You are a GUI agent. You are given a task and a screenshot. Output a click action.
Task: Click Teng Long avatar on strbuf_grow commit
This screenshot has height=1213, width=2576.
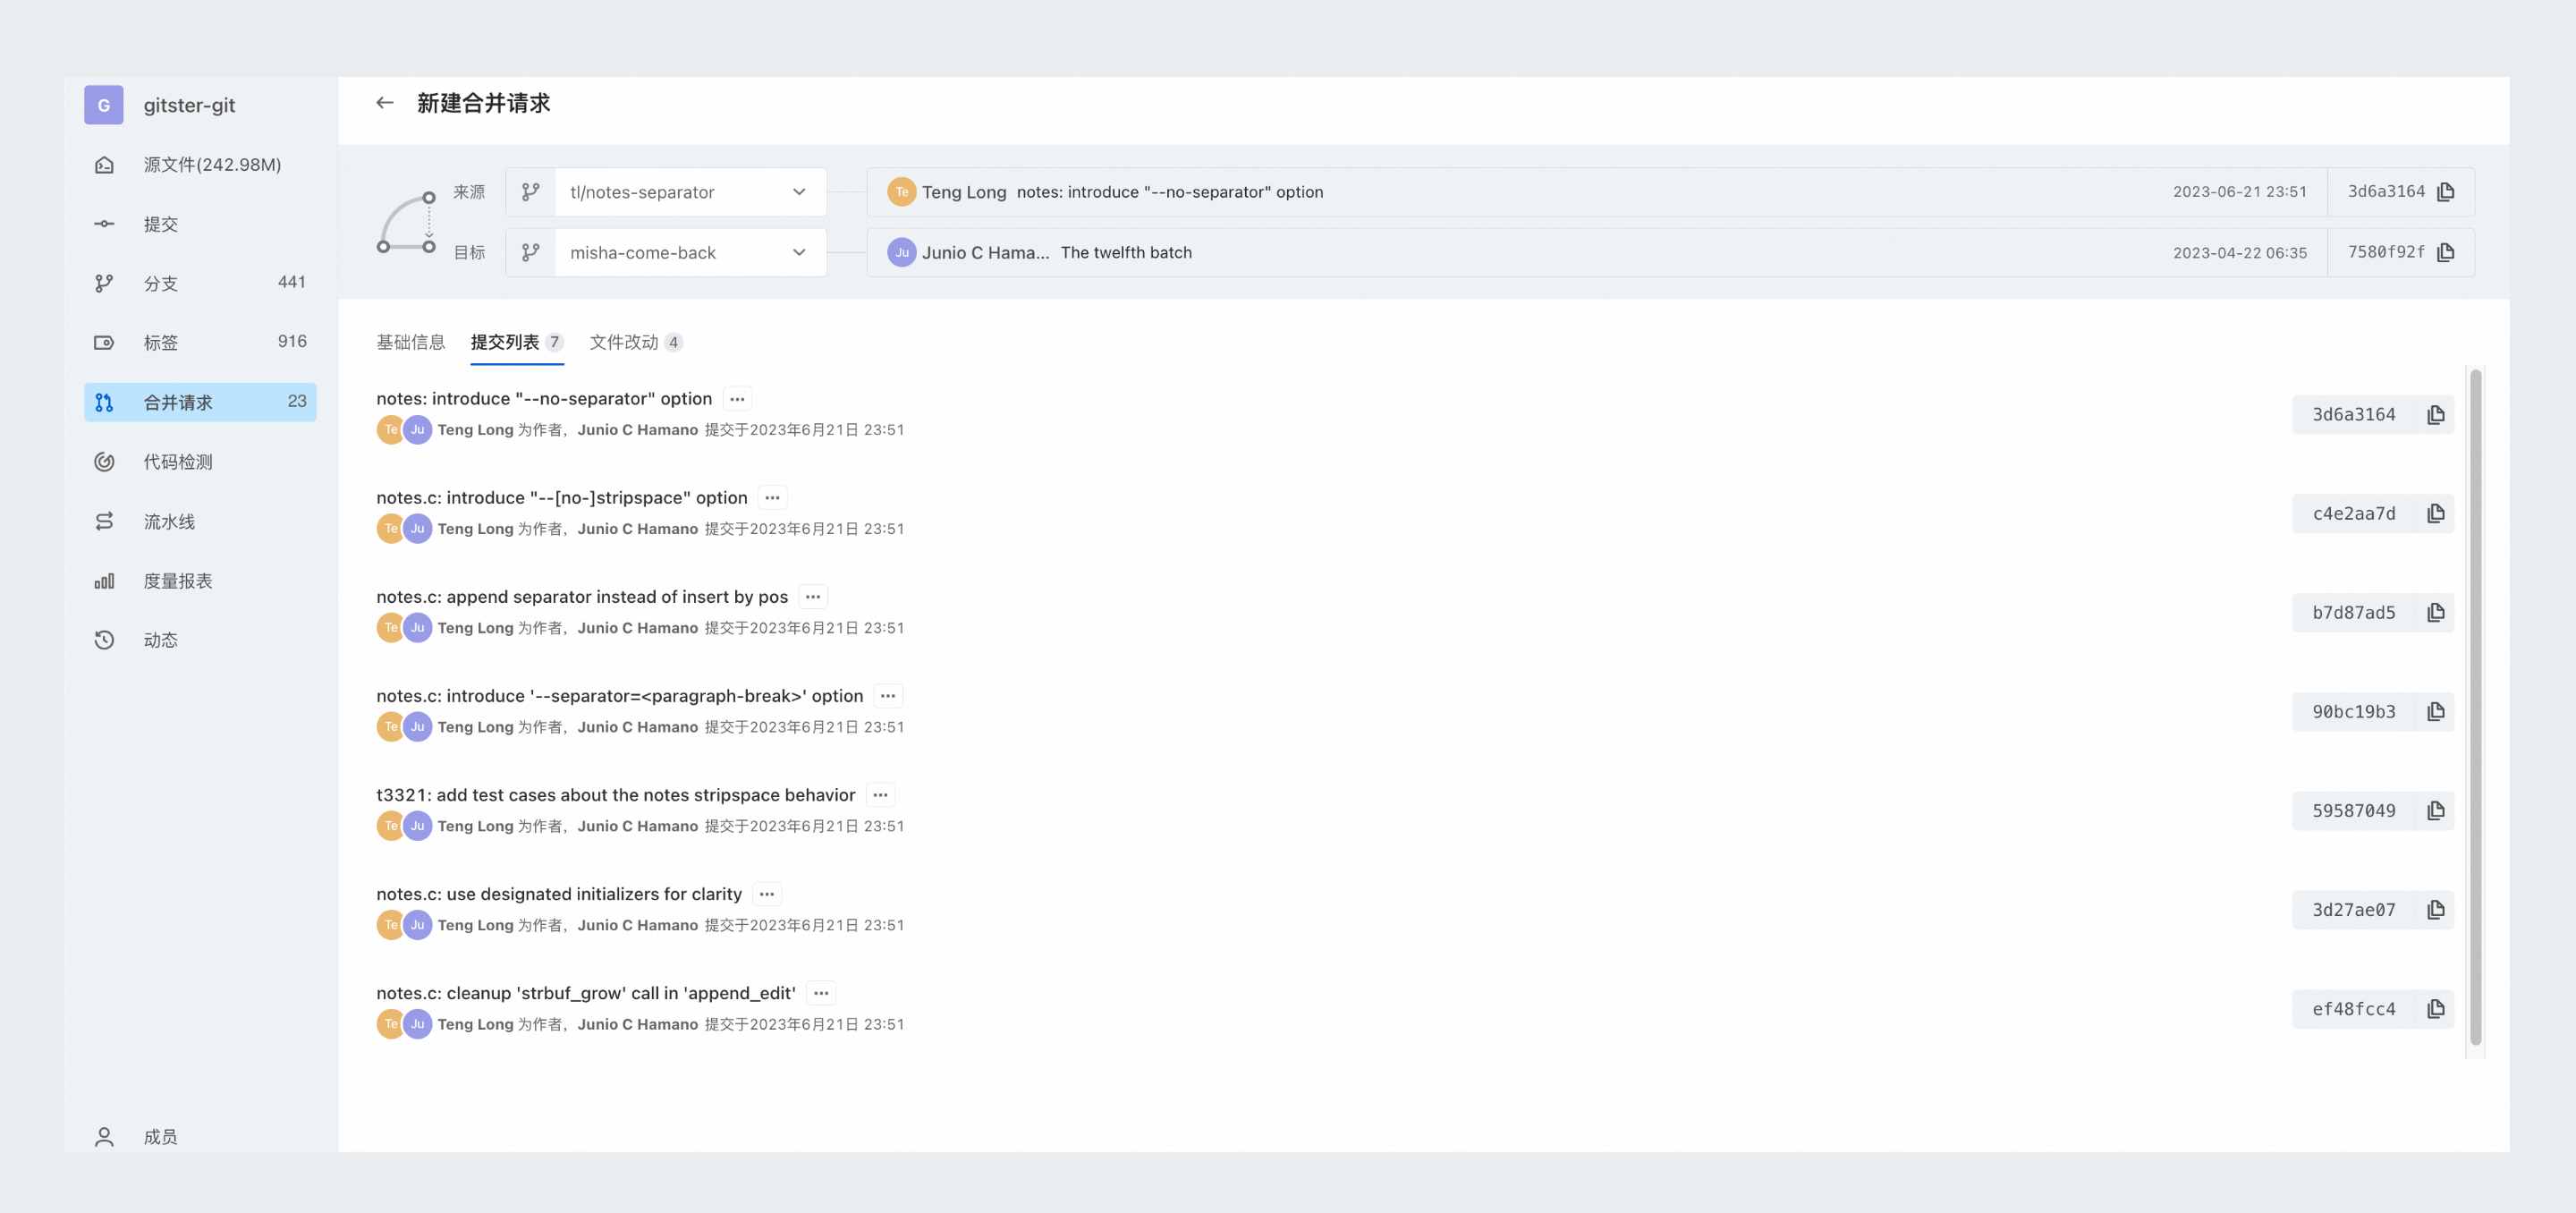[390, 1024]
